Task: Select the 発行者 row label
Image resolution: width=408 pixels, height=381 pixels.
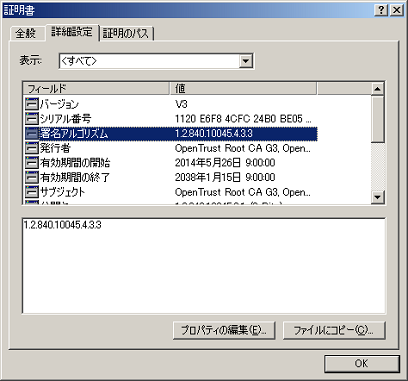Action: (x=55, y=148)
